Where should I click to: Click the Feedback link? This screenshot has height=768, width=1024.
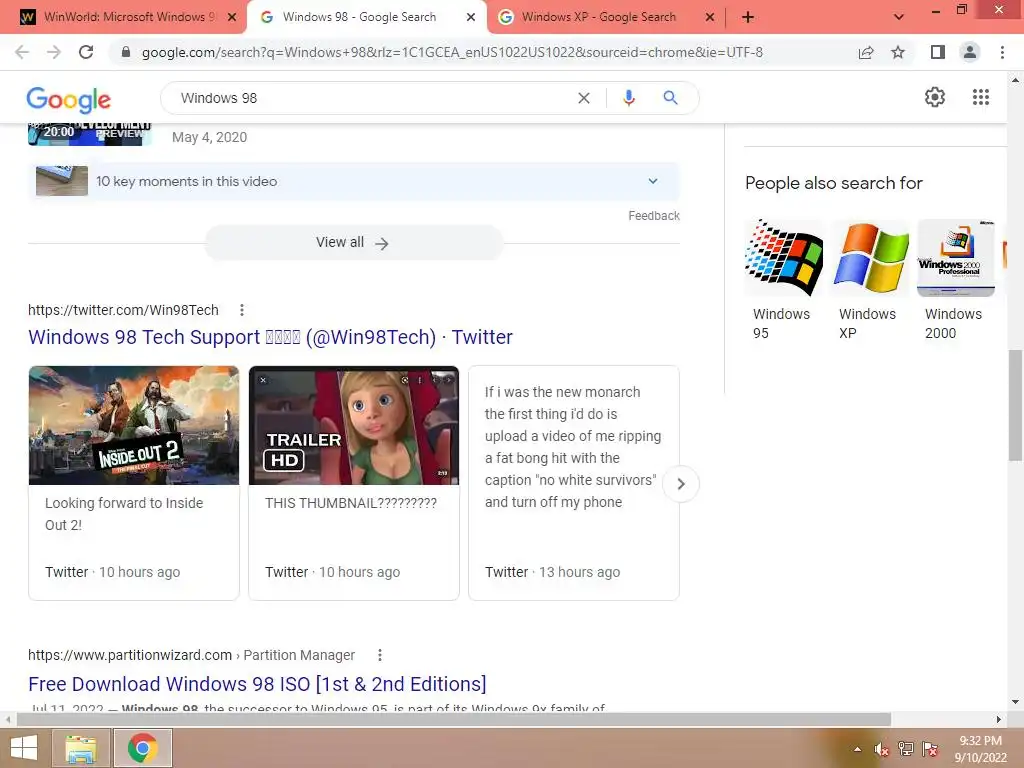point(654,216)
